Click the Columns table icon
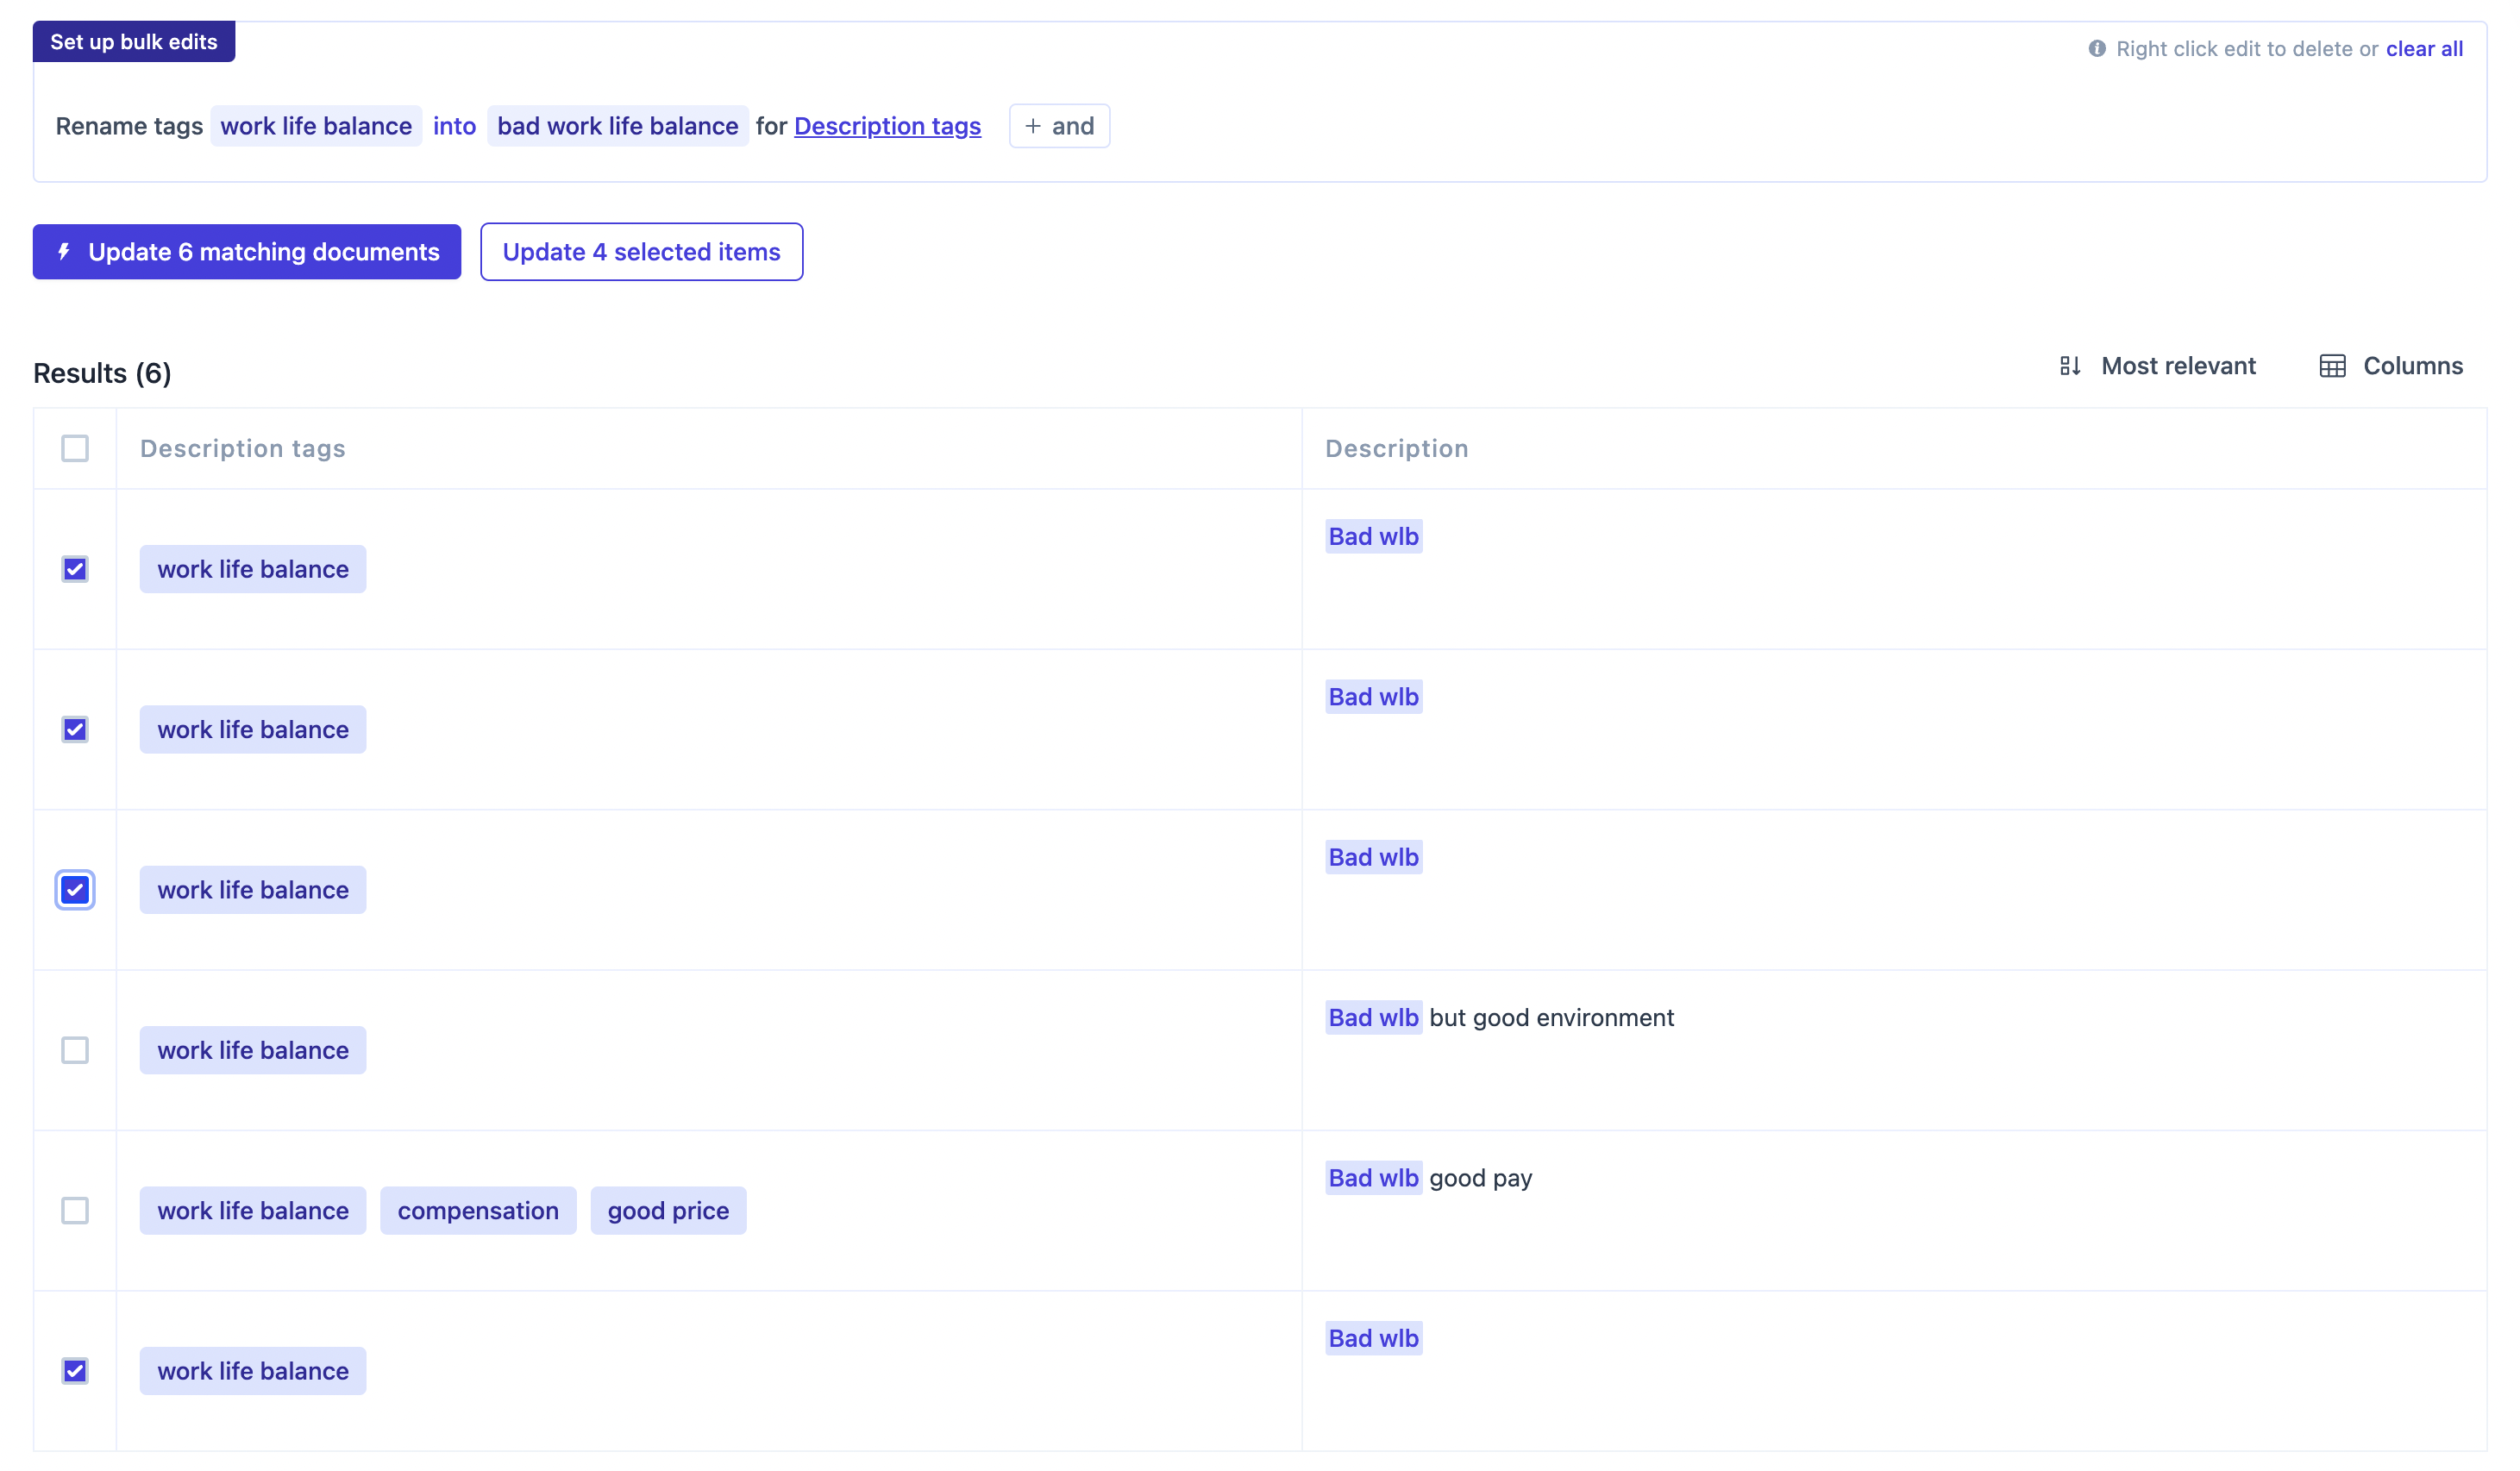 (2332, 366)
